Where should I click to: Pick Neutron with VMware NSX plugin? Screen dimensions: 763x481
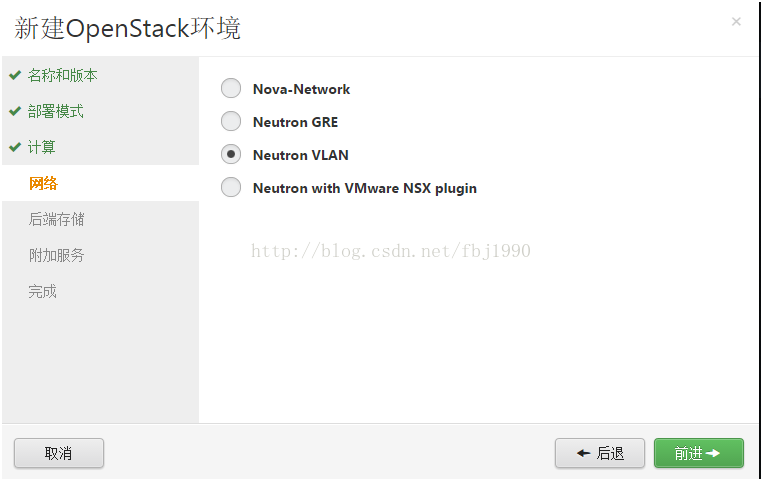[231, 188]
